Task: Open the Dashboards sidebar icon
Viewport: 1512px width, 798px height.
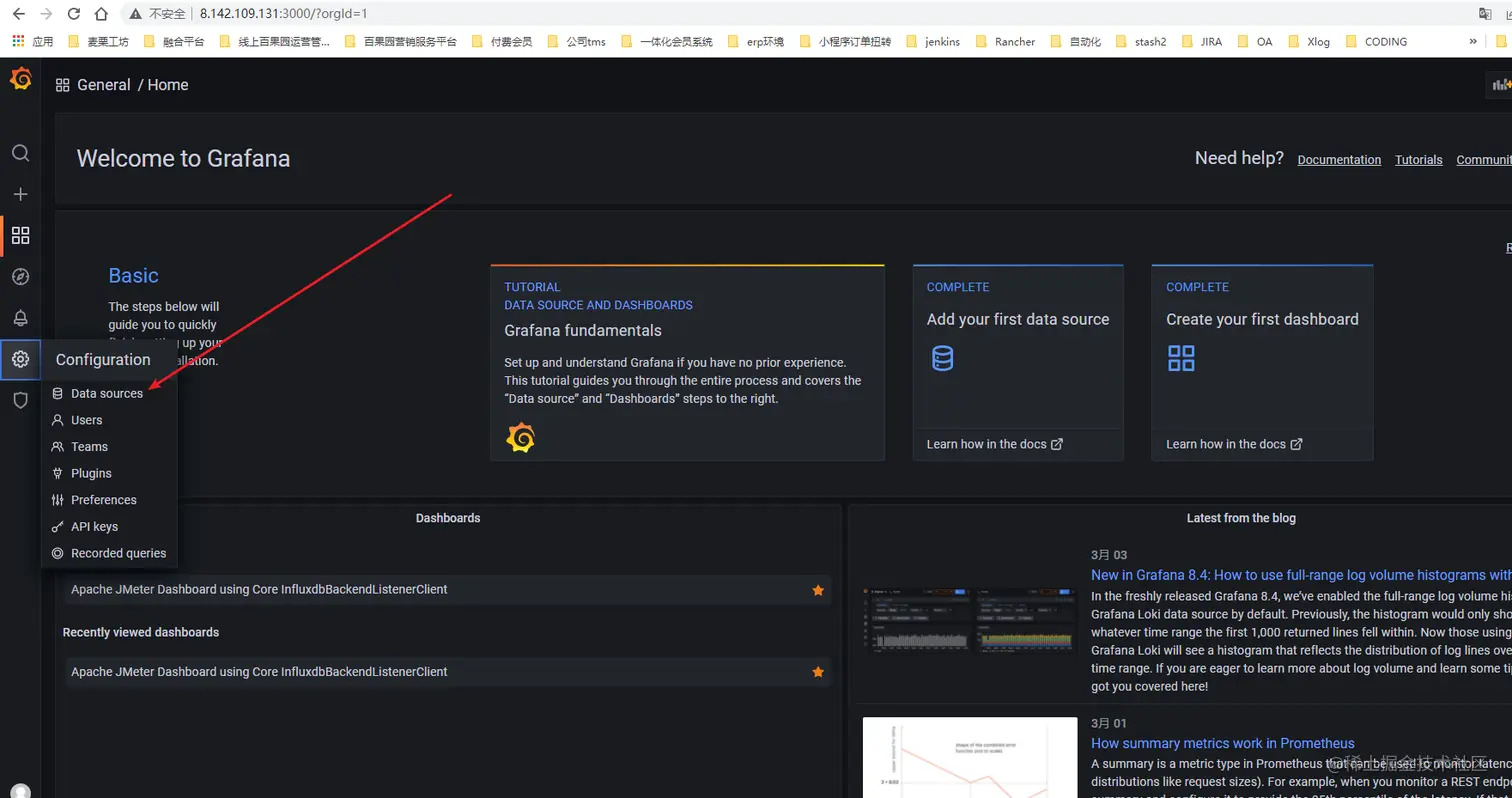Action: tap(20, 235)
